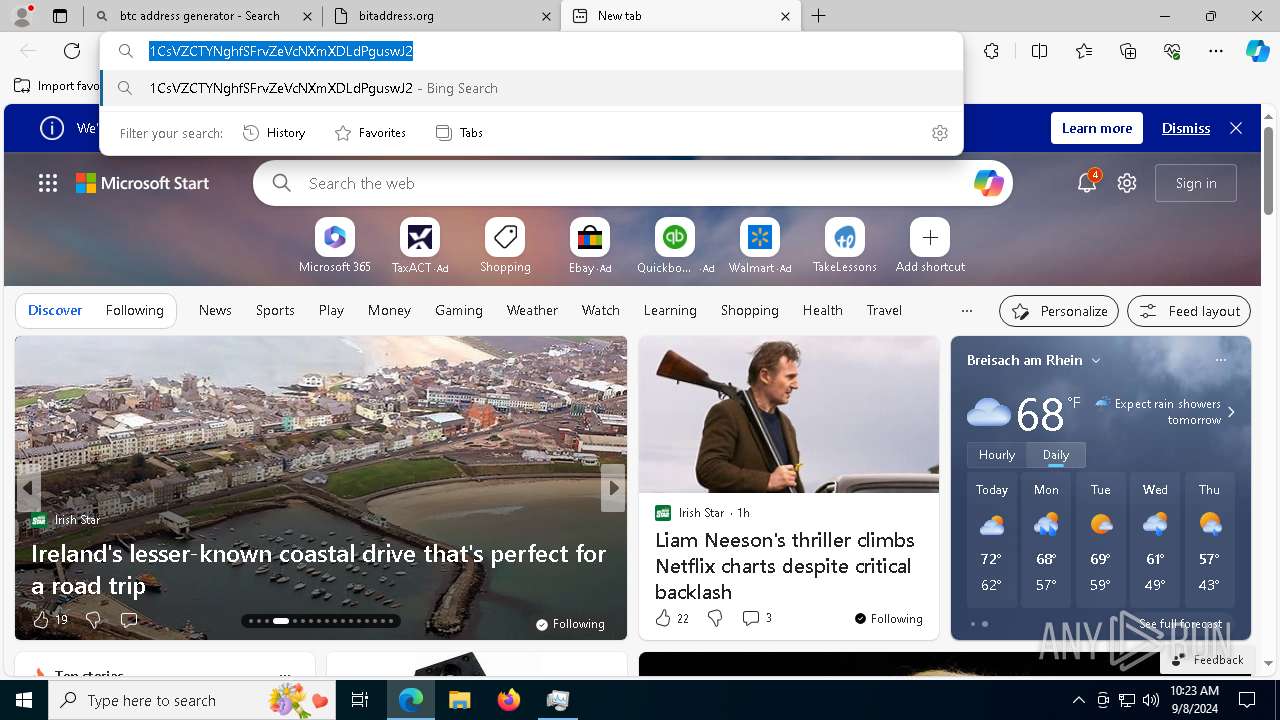The width and height of the screenshot is (1280, 720).
Task: Launch Firefox from taskbar
Action: click(x=509, y=700)
